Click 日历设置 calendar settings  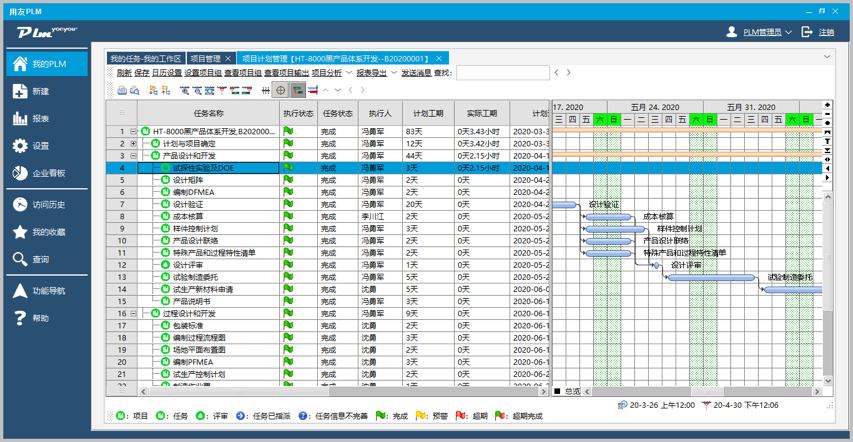pyautogui.click(x=166, y=73)
